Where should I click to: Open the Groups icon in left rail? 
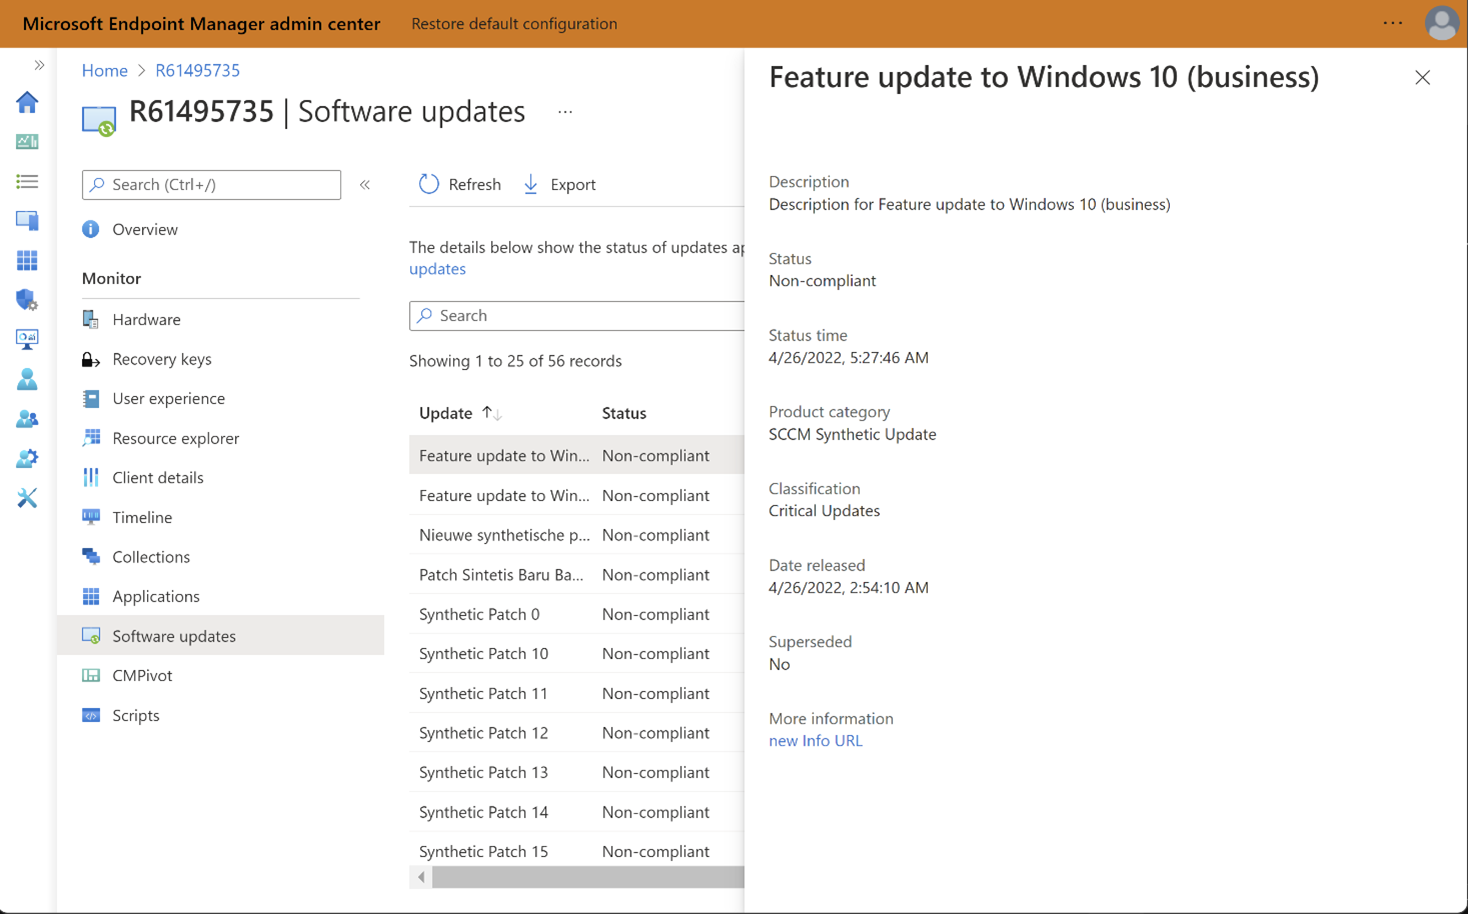click(27, 419)
